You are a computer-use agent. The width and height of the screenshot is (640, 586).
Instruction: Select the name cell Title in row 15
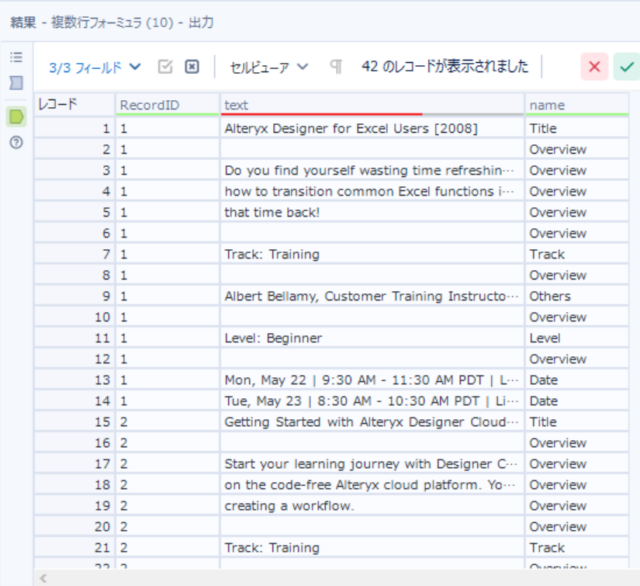click(x=577, y=422)
